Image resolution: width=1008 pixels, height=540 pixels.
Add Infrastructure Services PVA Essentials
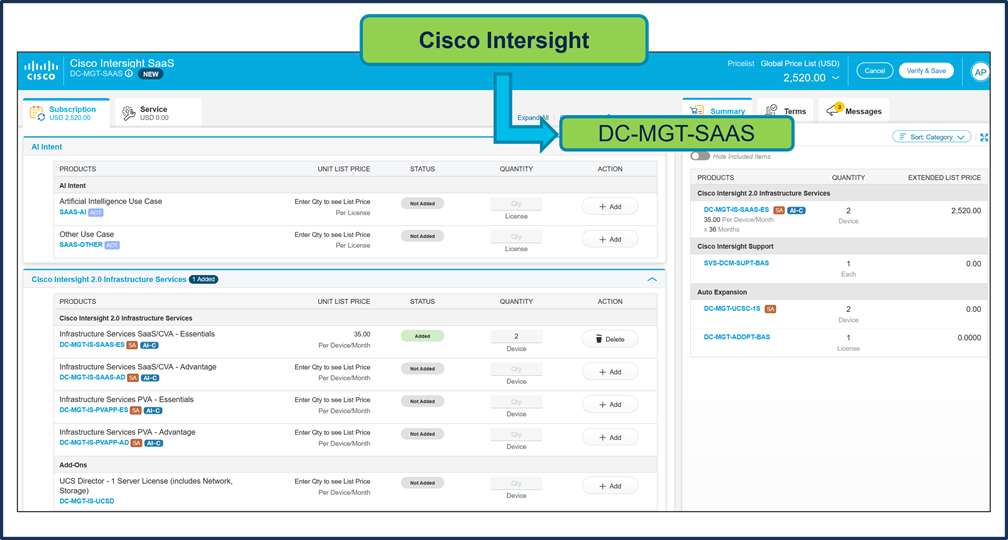(x=610, y=404)
